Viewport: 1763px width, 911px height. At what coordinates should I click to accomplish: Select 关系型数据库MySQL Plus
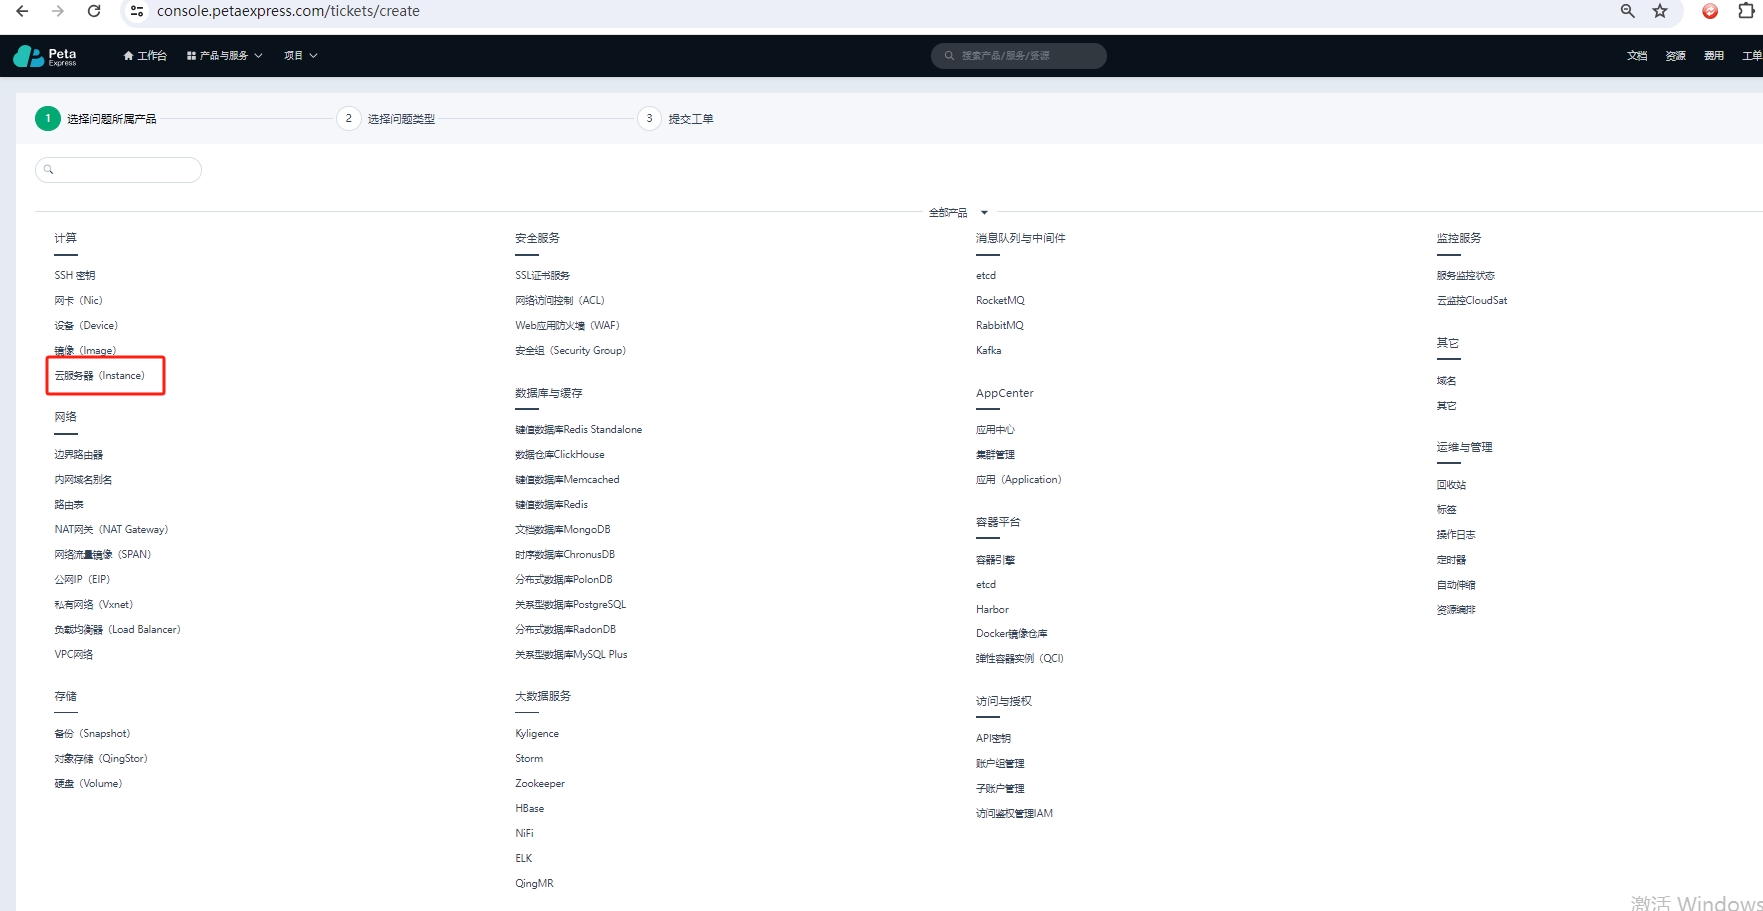pos(572,654)
